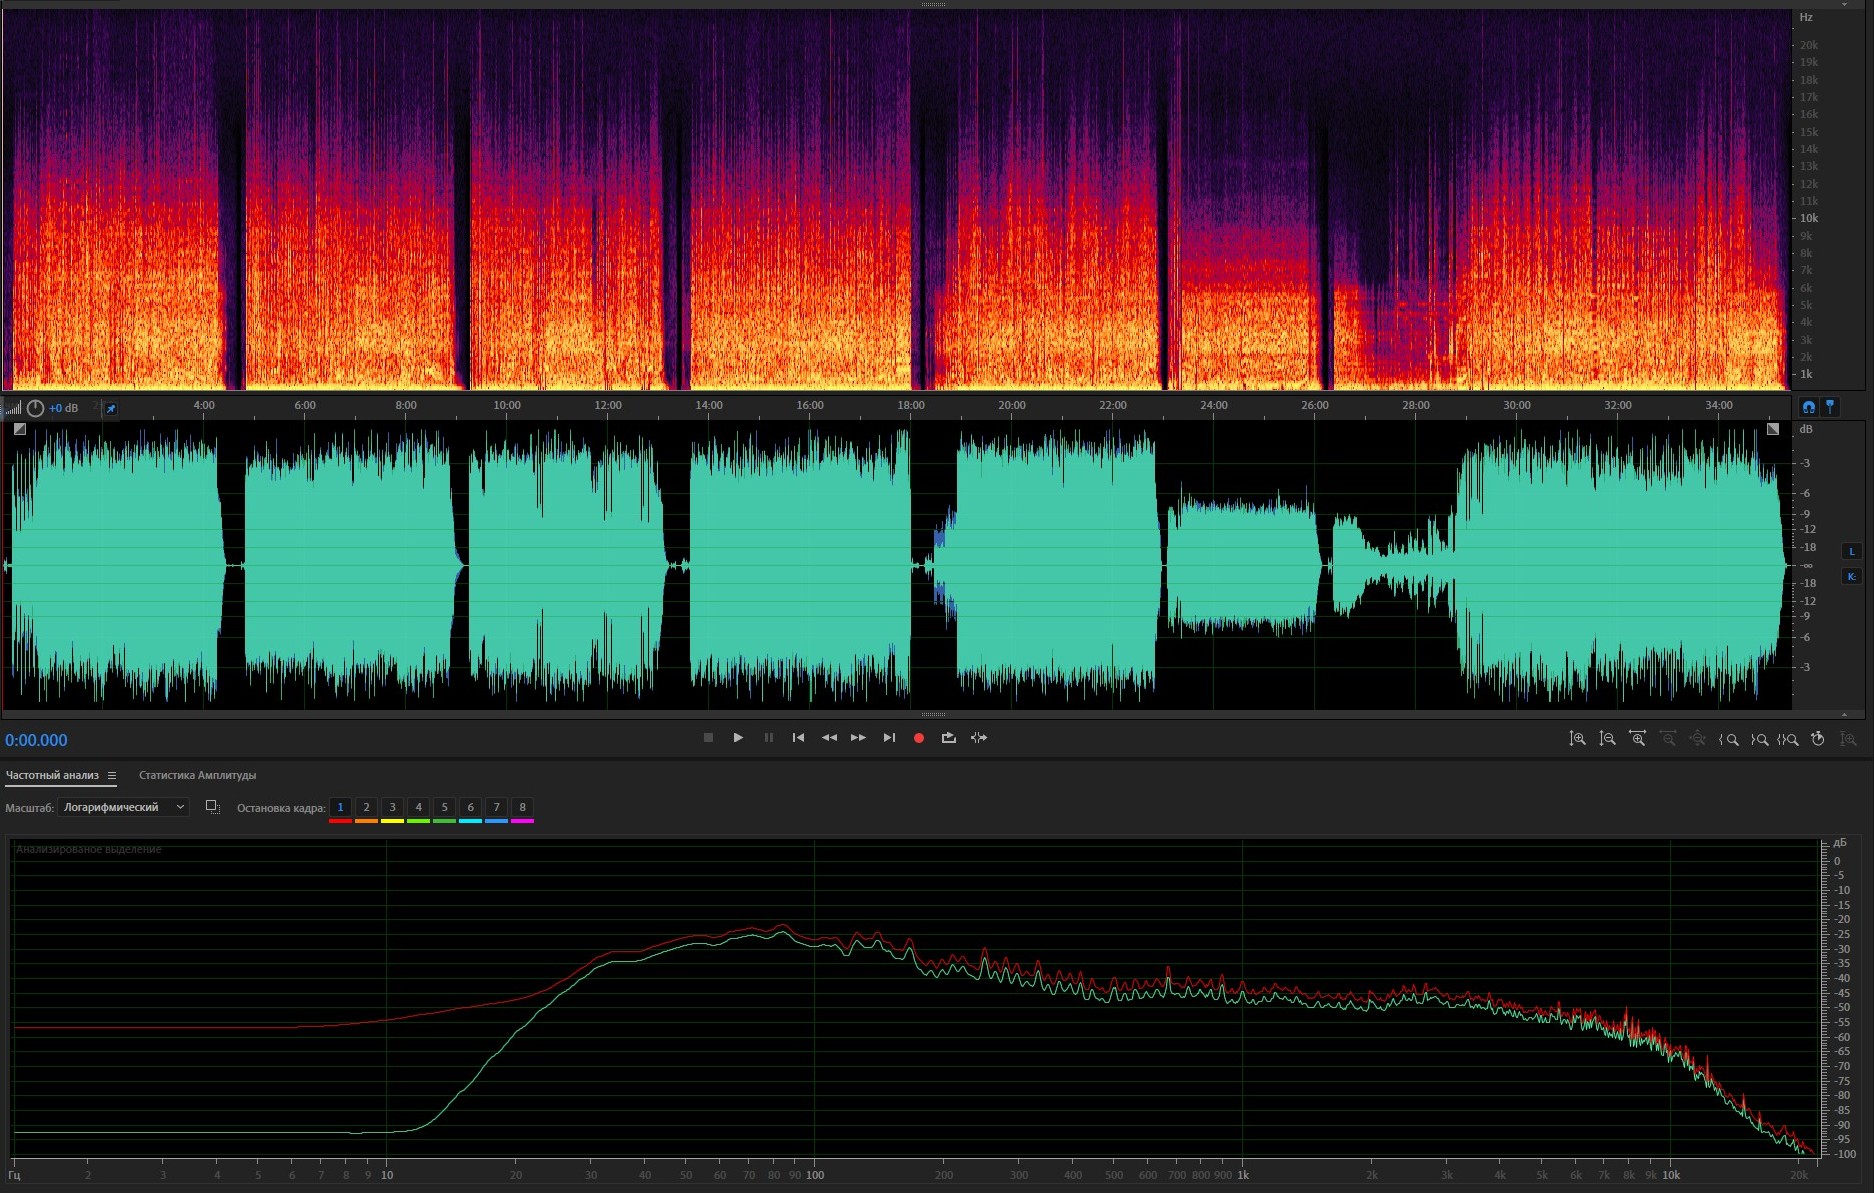Jump to the previous marker button

[798, 738]
